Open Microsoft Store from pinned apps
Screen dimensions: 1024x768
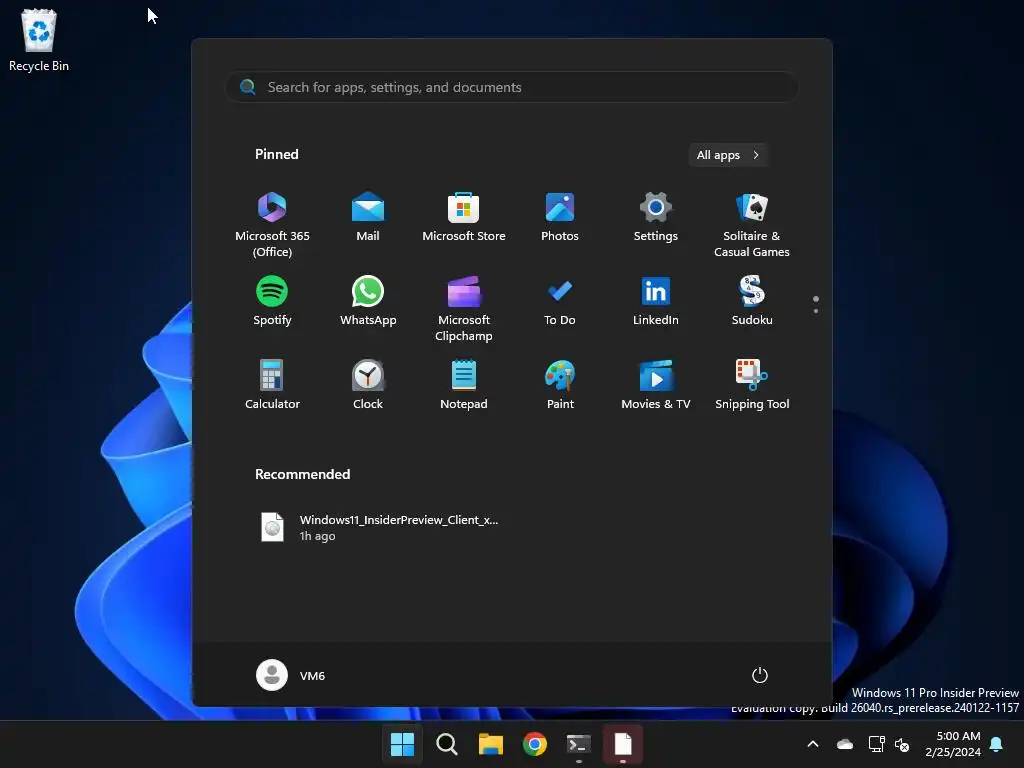(x=464, y=218)
